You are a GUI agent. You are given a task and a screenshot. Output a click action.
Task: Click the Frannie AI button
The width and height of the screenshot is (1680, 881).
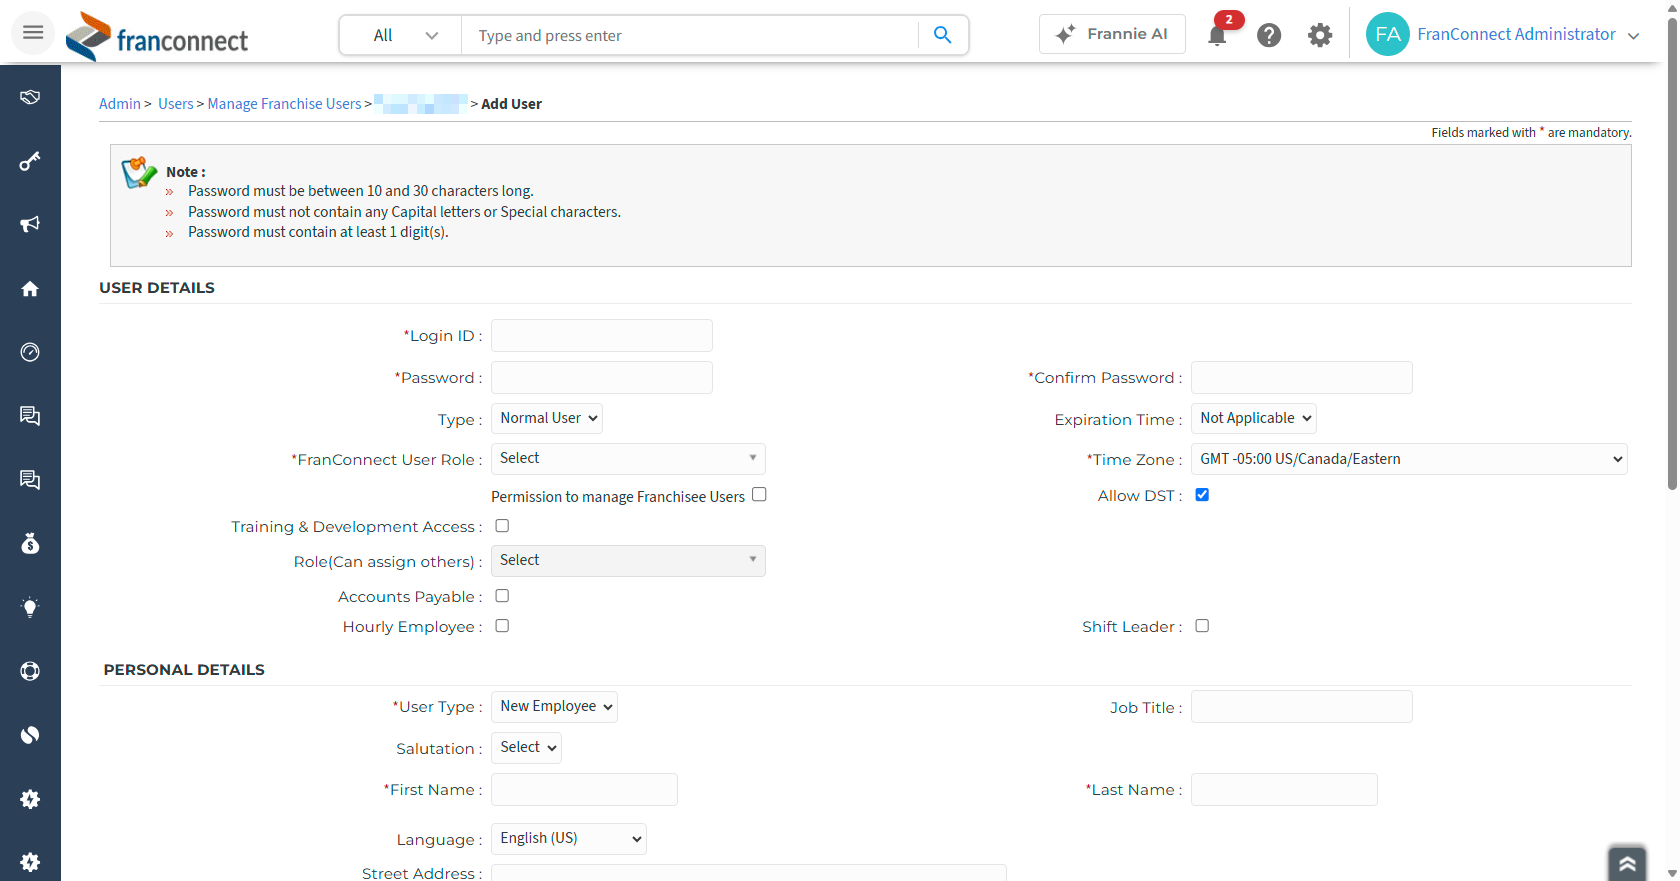[1112, 34]
